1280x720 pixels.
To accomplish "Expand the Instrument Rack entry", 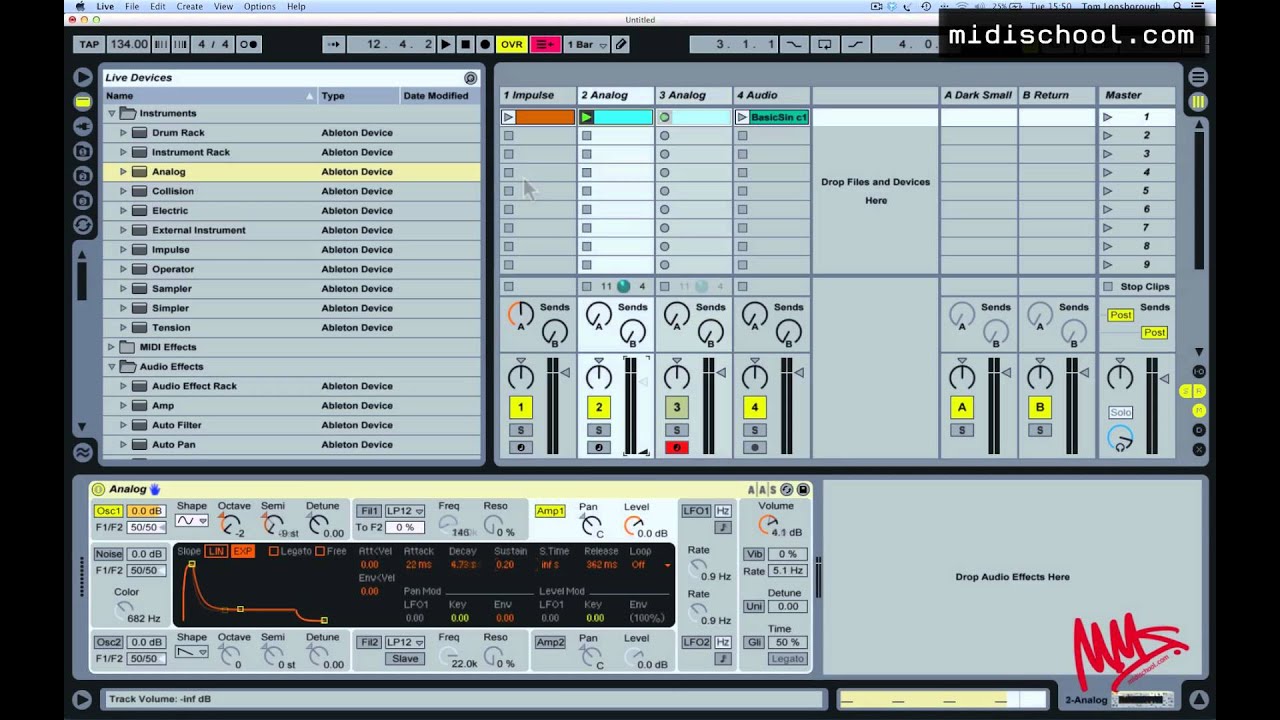I will click(x=123, y=152).
